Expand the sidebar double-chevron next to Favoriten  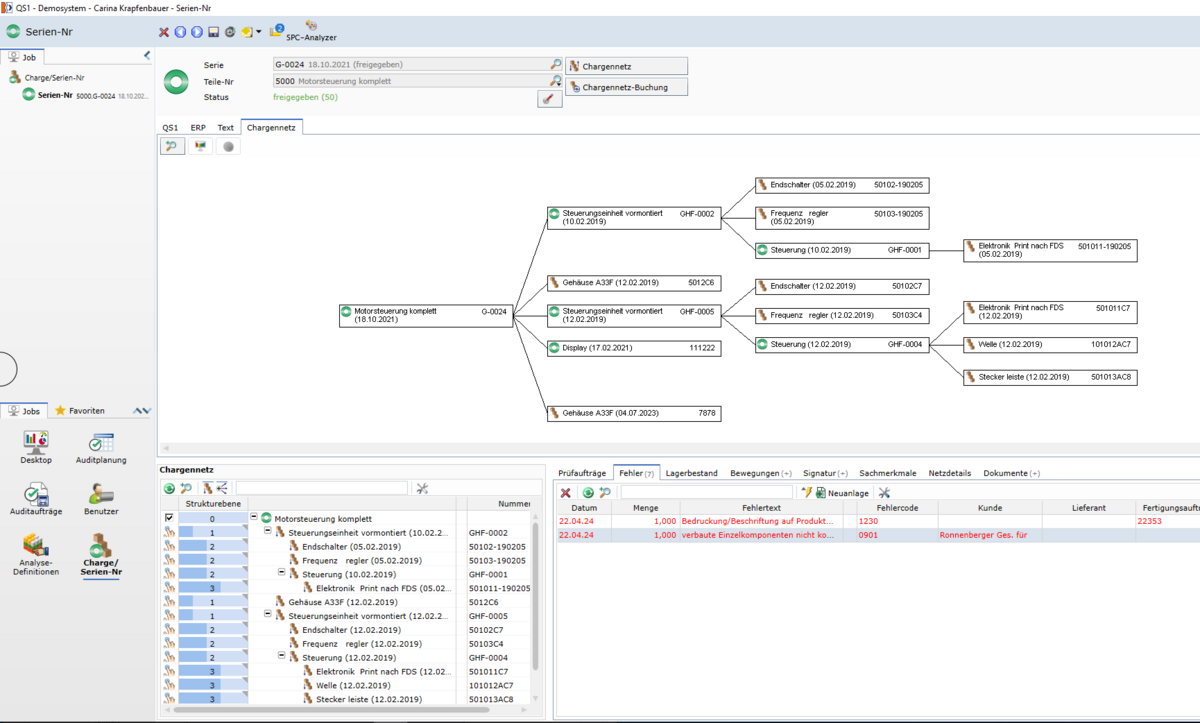click(142, 411)
